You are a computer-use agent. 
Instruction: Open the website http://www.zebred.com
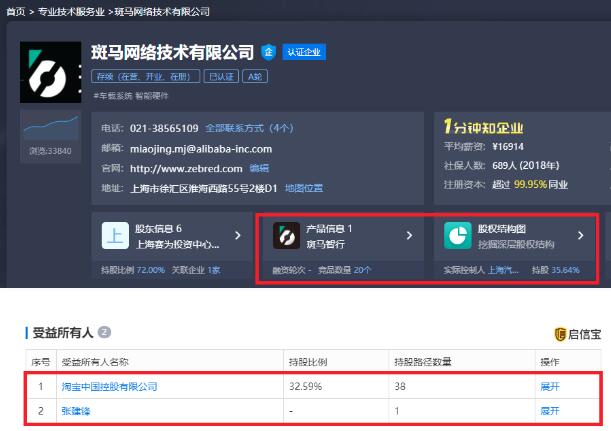[186, 169]
